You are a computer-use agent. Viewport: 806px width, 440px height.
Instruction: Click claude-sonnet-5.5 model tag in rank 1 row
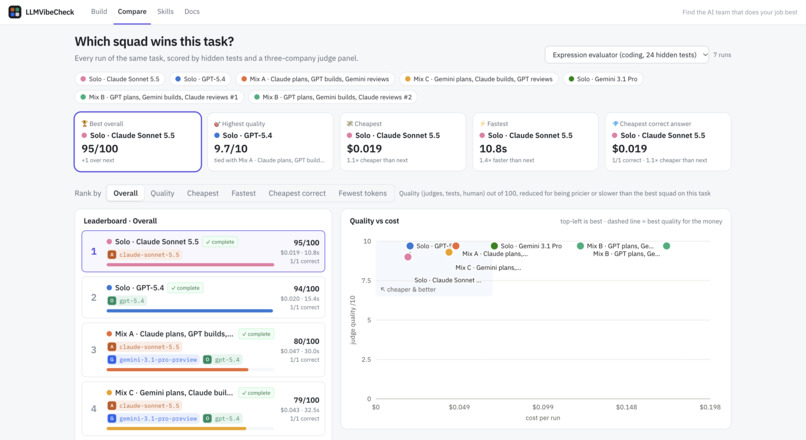coord(144,254)
